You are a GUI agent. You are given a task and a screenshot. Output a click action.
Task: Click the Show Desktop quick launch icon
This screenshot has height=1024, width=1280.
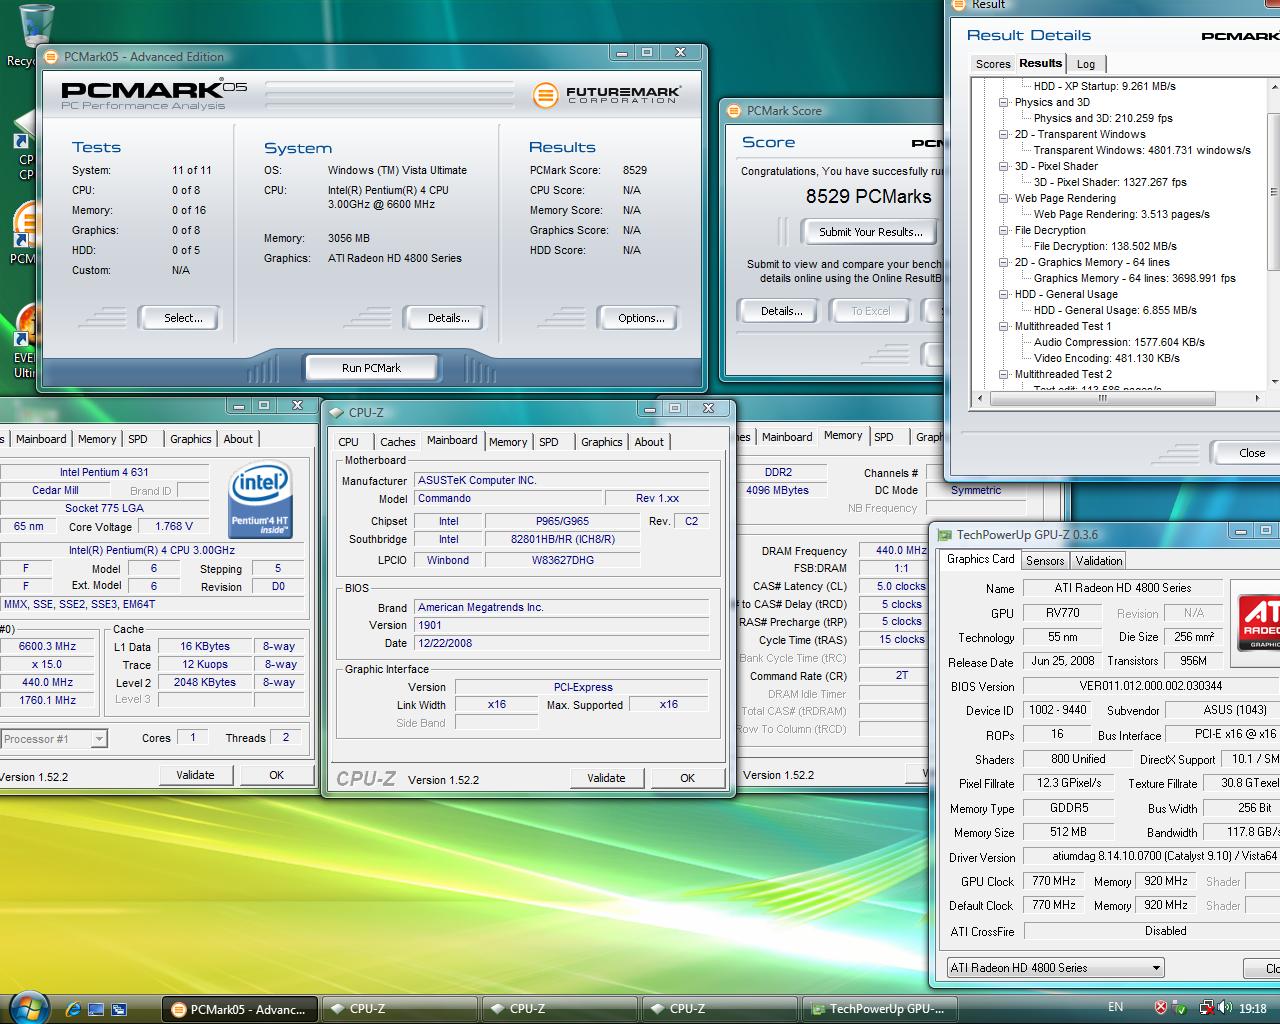click(x=97, y=1009)
